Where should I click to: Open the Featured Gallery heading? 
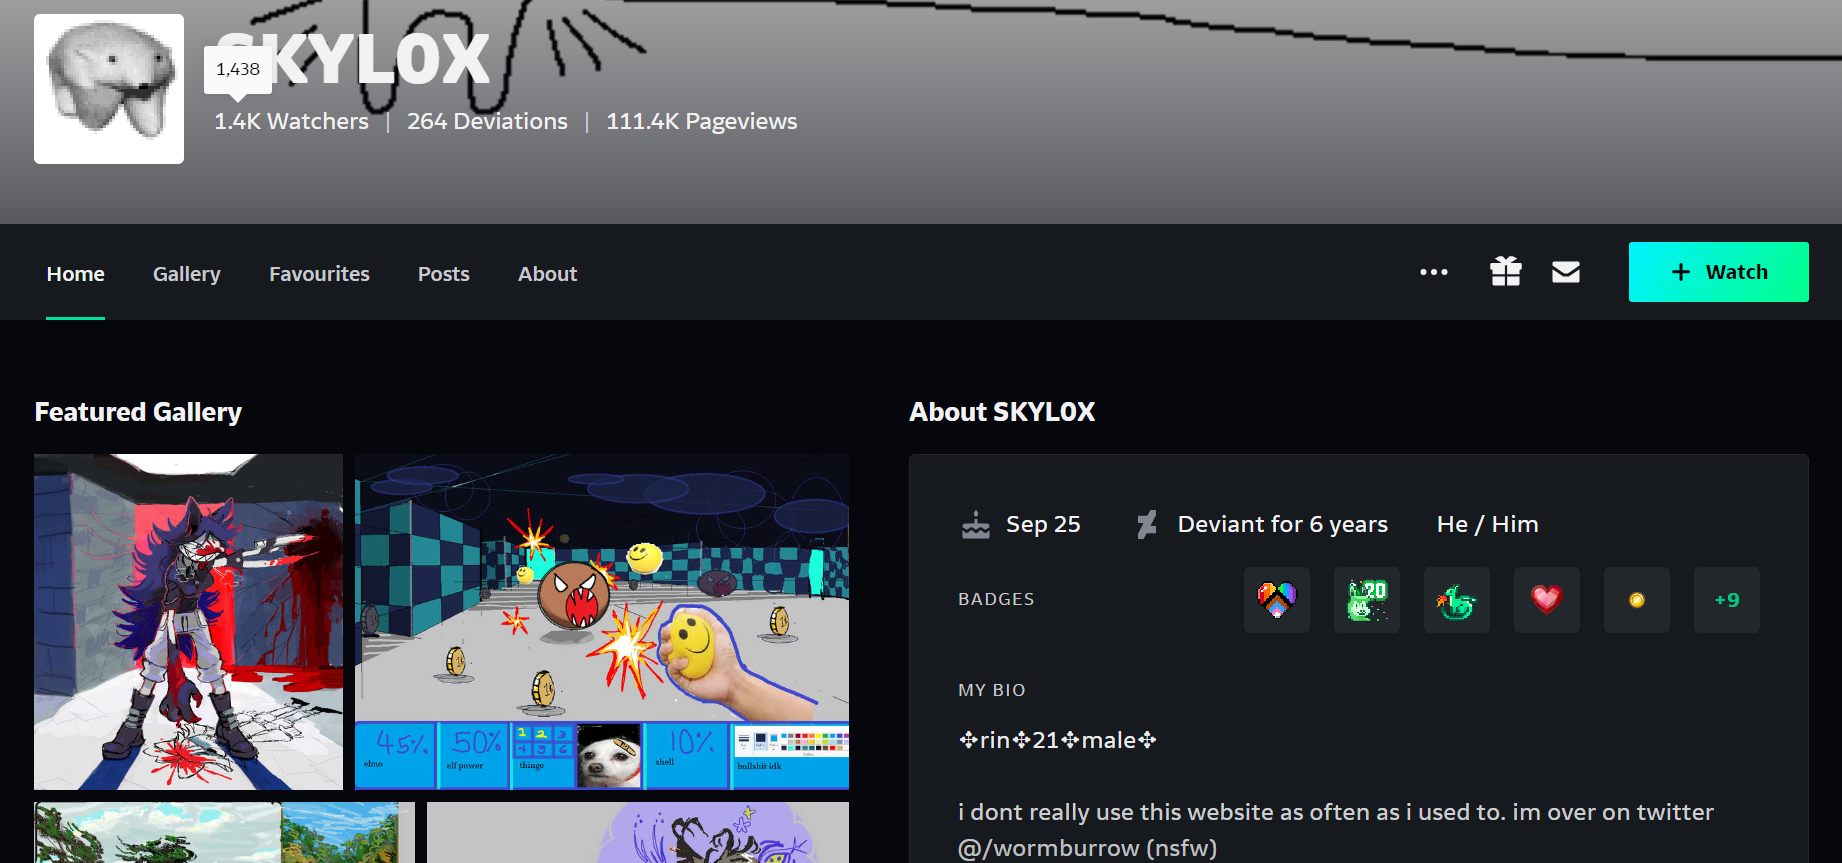(x=138, y=412)
